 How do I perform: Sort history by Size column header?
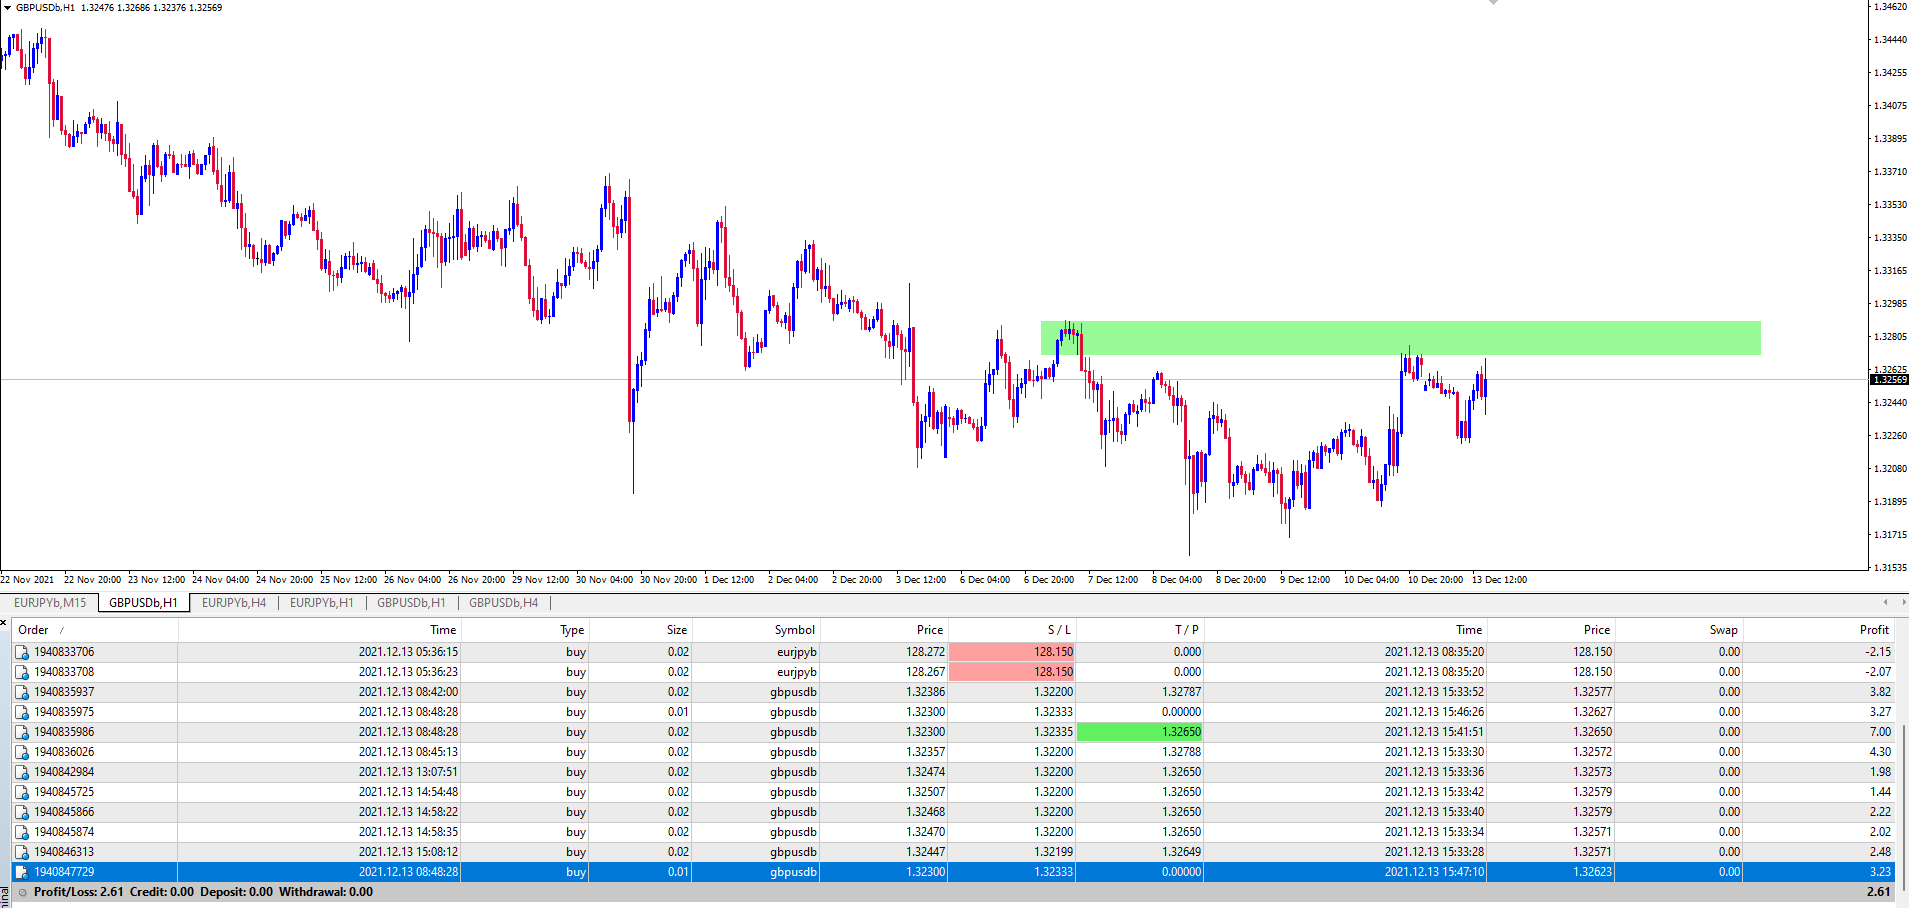click(x=640, y=630)
